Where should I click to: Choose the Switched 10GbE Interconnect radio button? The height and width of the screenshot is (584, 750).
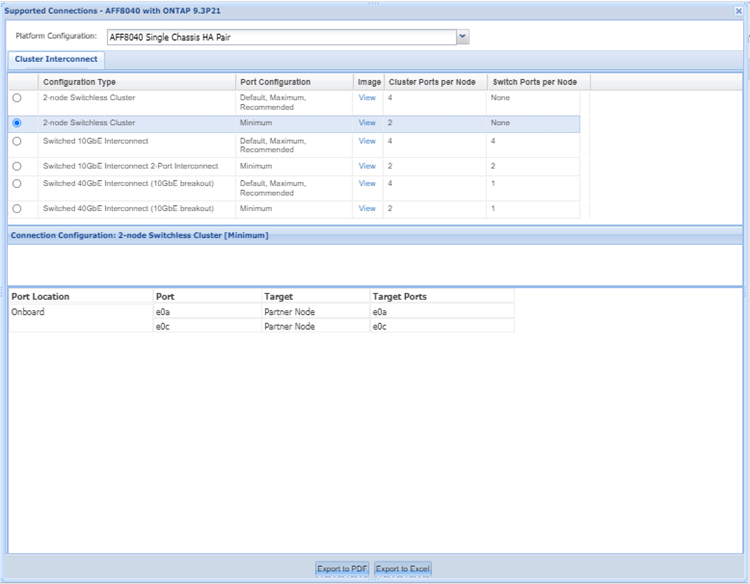[17, 141]
